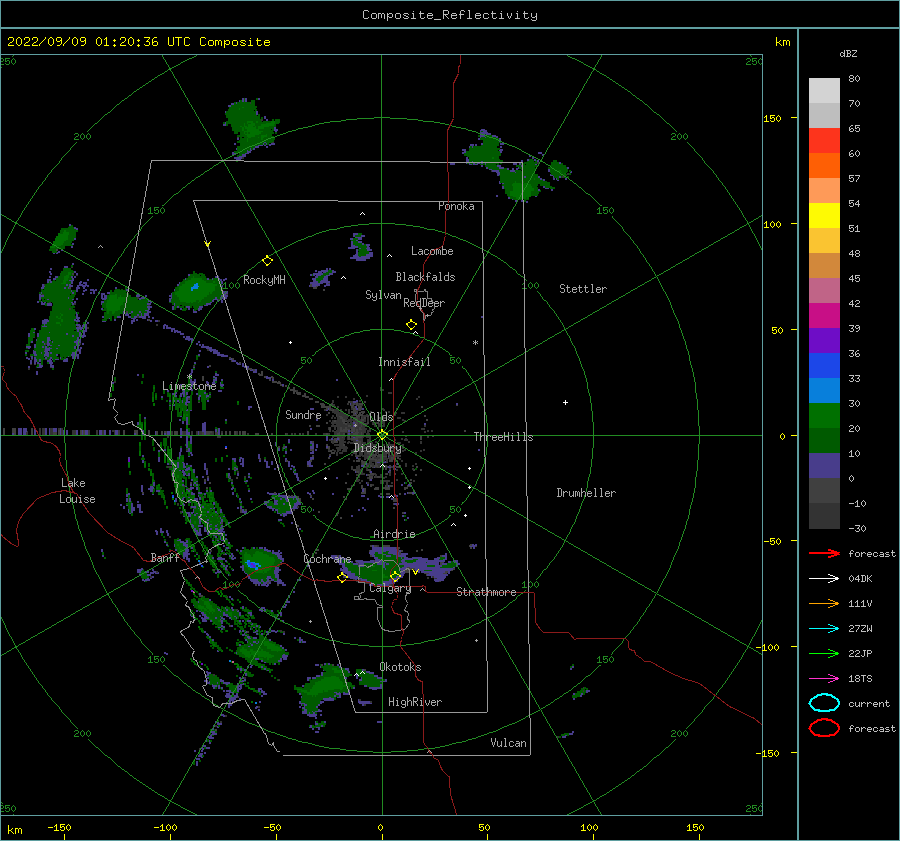The image size is (900, 841).
Task: Pick the green 22JP arrow legend icon
Action: 824,653
